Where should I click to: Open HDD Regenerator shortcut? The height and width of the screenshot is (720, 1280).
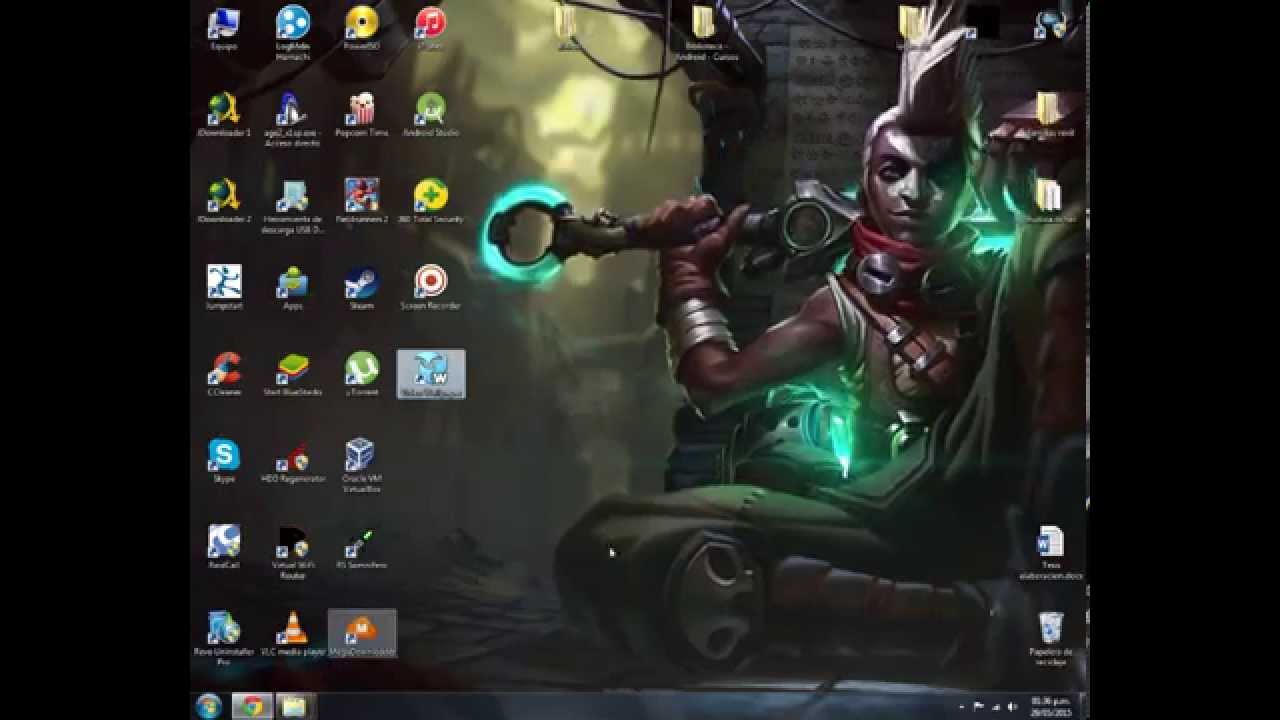[x=293, y=460]
